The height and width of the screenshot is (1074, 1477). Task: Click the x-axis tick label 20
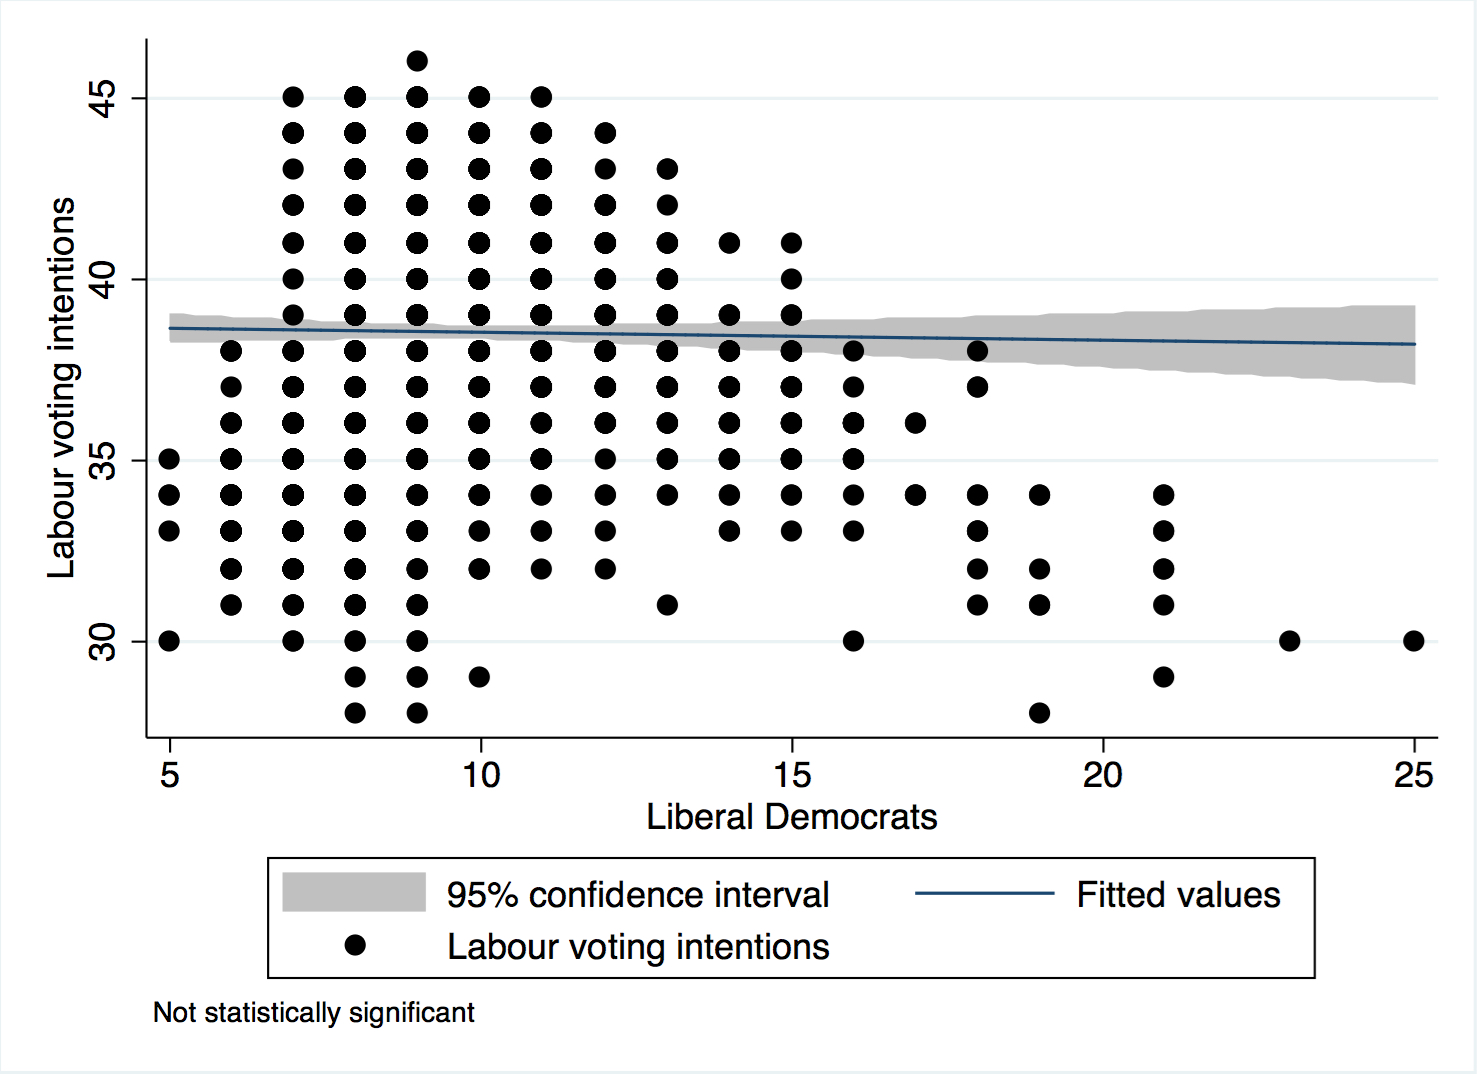(1102, 775)
